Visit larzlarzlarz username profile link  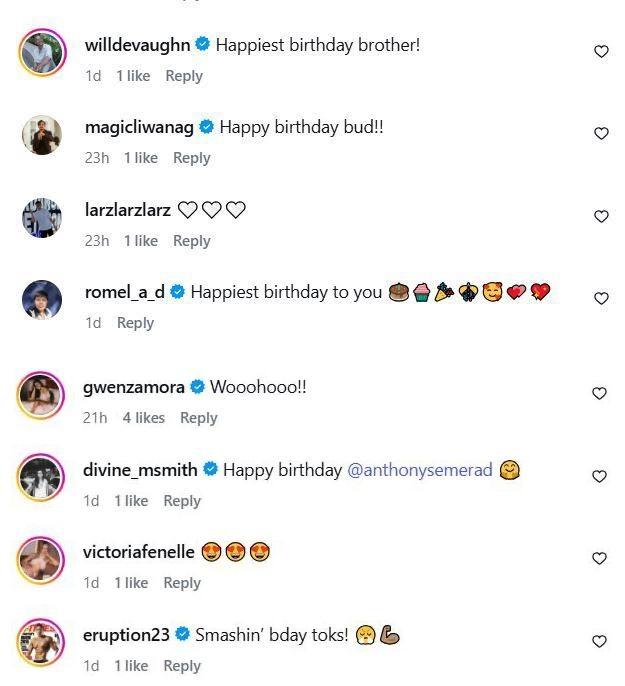(x=128, y=210)
